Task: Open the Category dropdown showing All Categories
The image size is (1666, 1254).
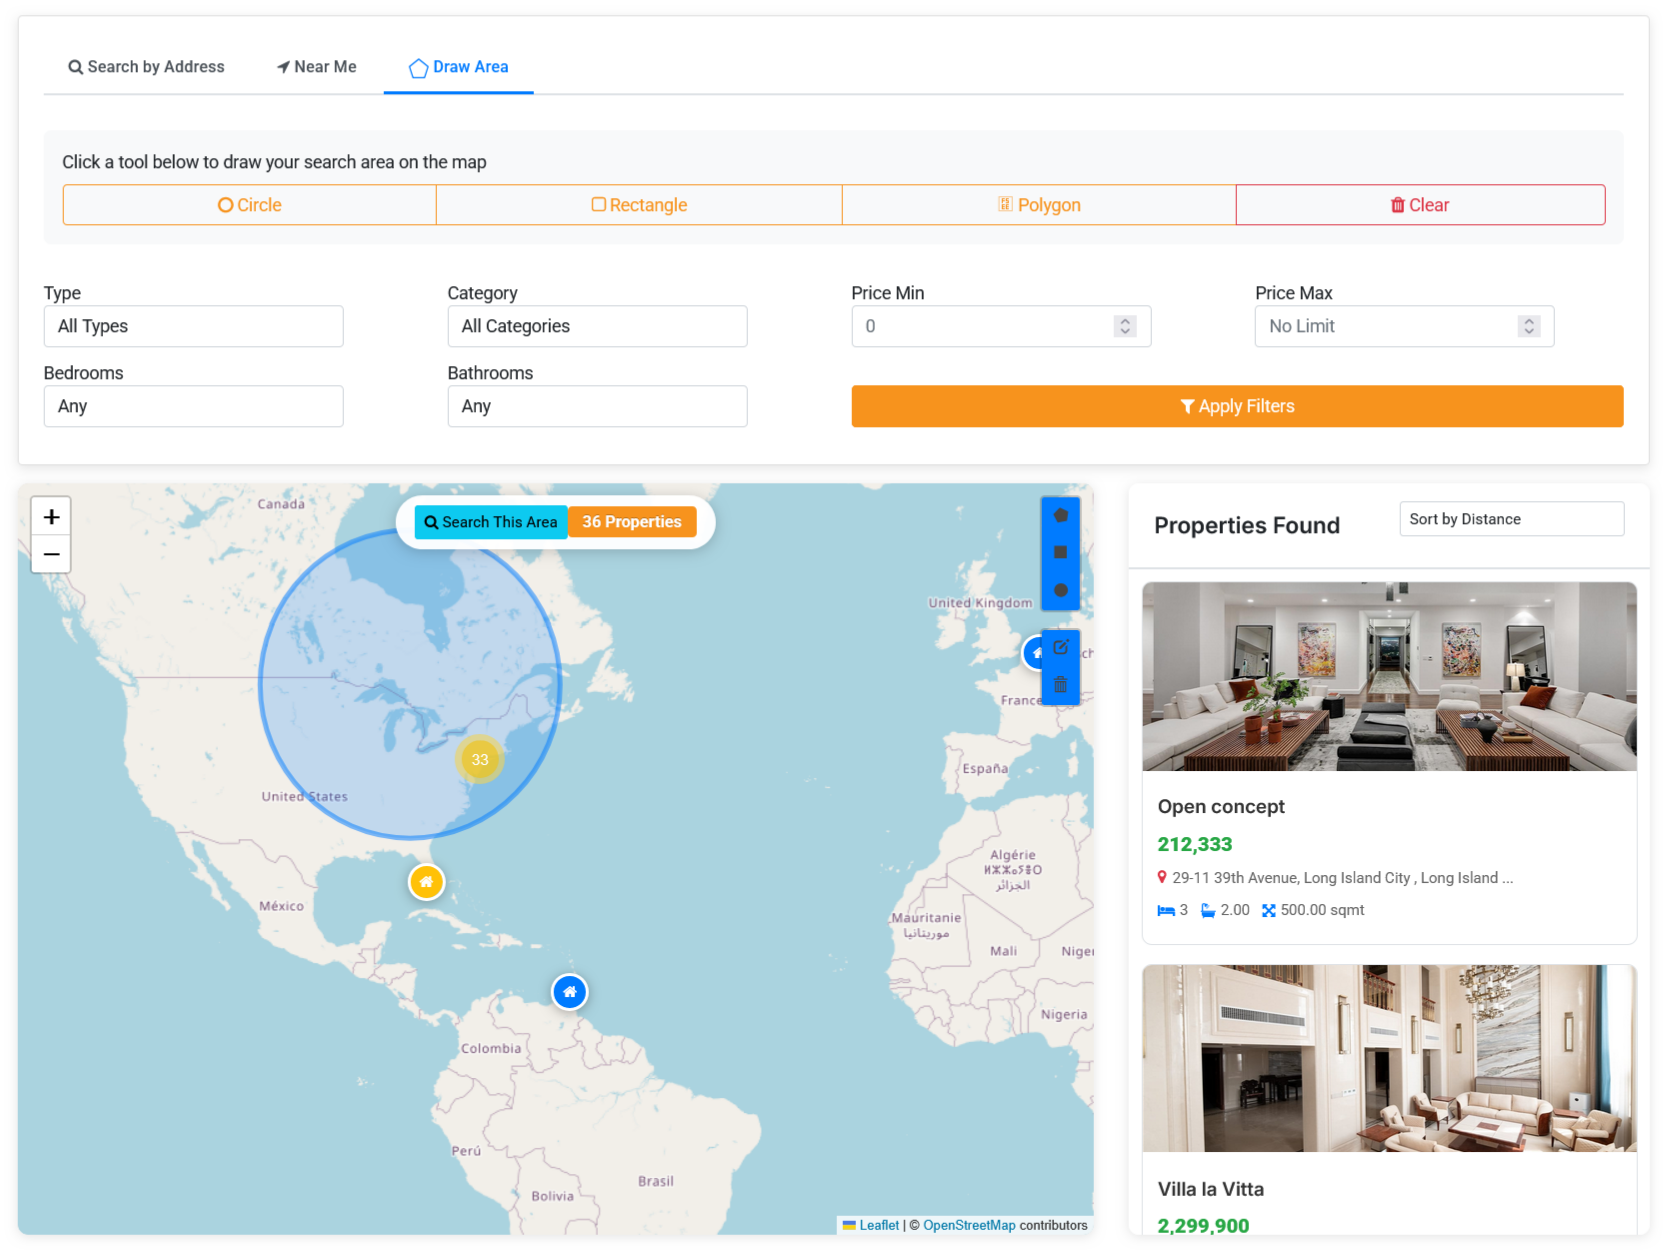Action: [x=597, y=326]
